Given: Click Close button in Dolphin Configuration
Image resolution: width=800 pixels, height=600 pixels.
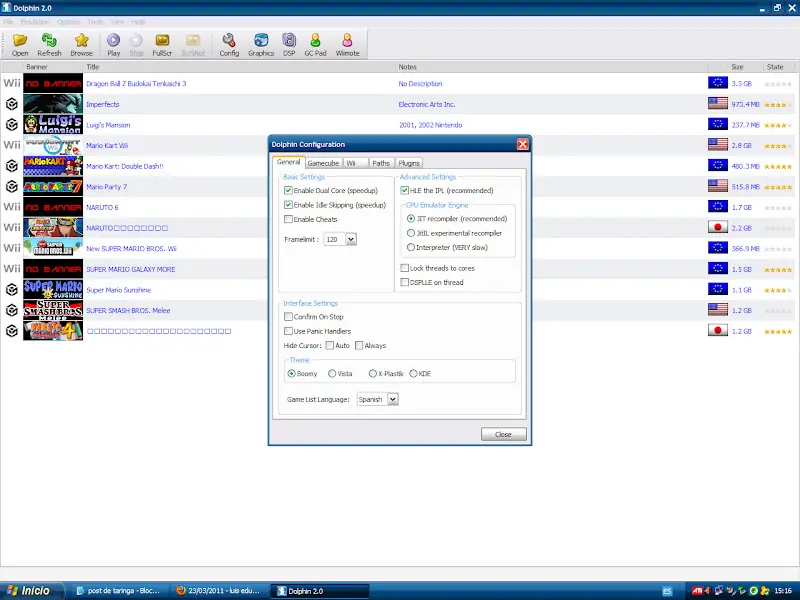Looking at the screenshot, I should click(503, 434).
